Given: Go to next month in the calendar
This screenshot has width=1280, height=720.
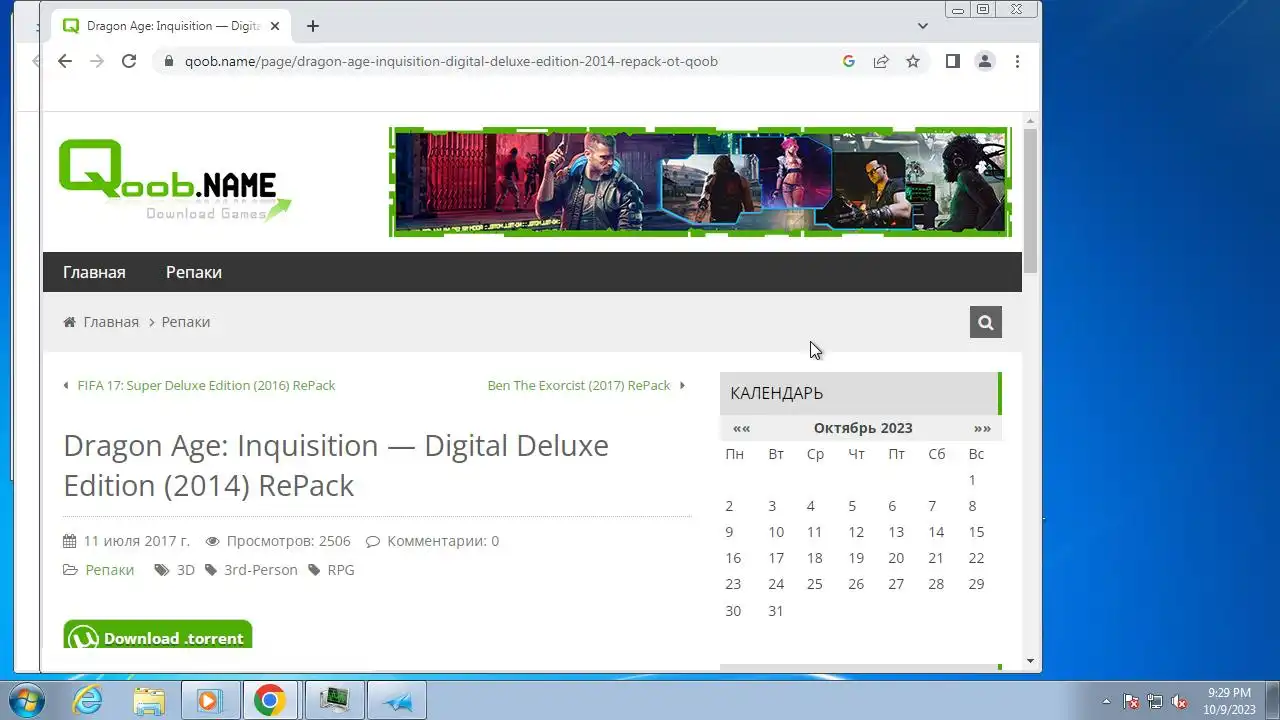Looking at the screenshot, I should (982, 428).
